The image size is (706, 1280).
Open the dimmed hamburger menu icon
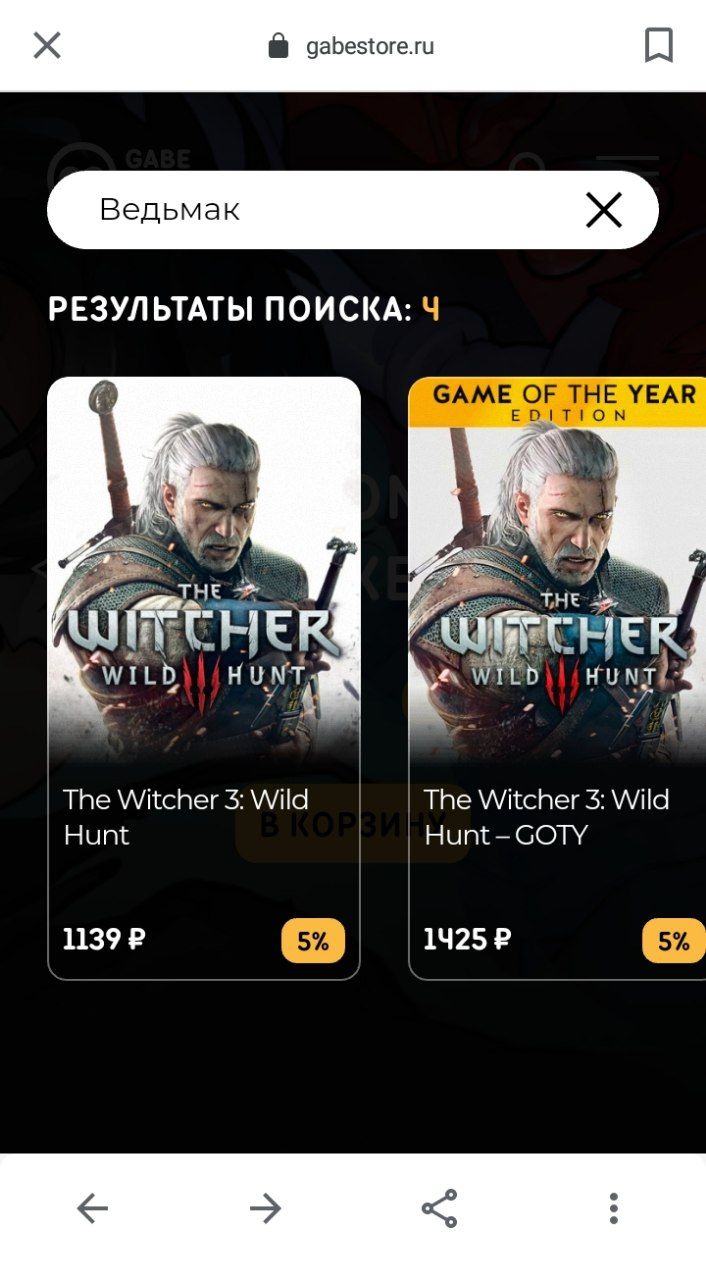(x=627, y=165)
